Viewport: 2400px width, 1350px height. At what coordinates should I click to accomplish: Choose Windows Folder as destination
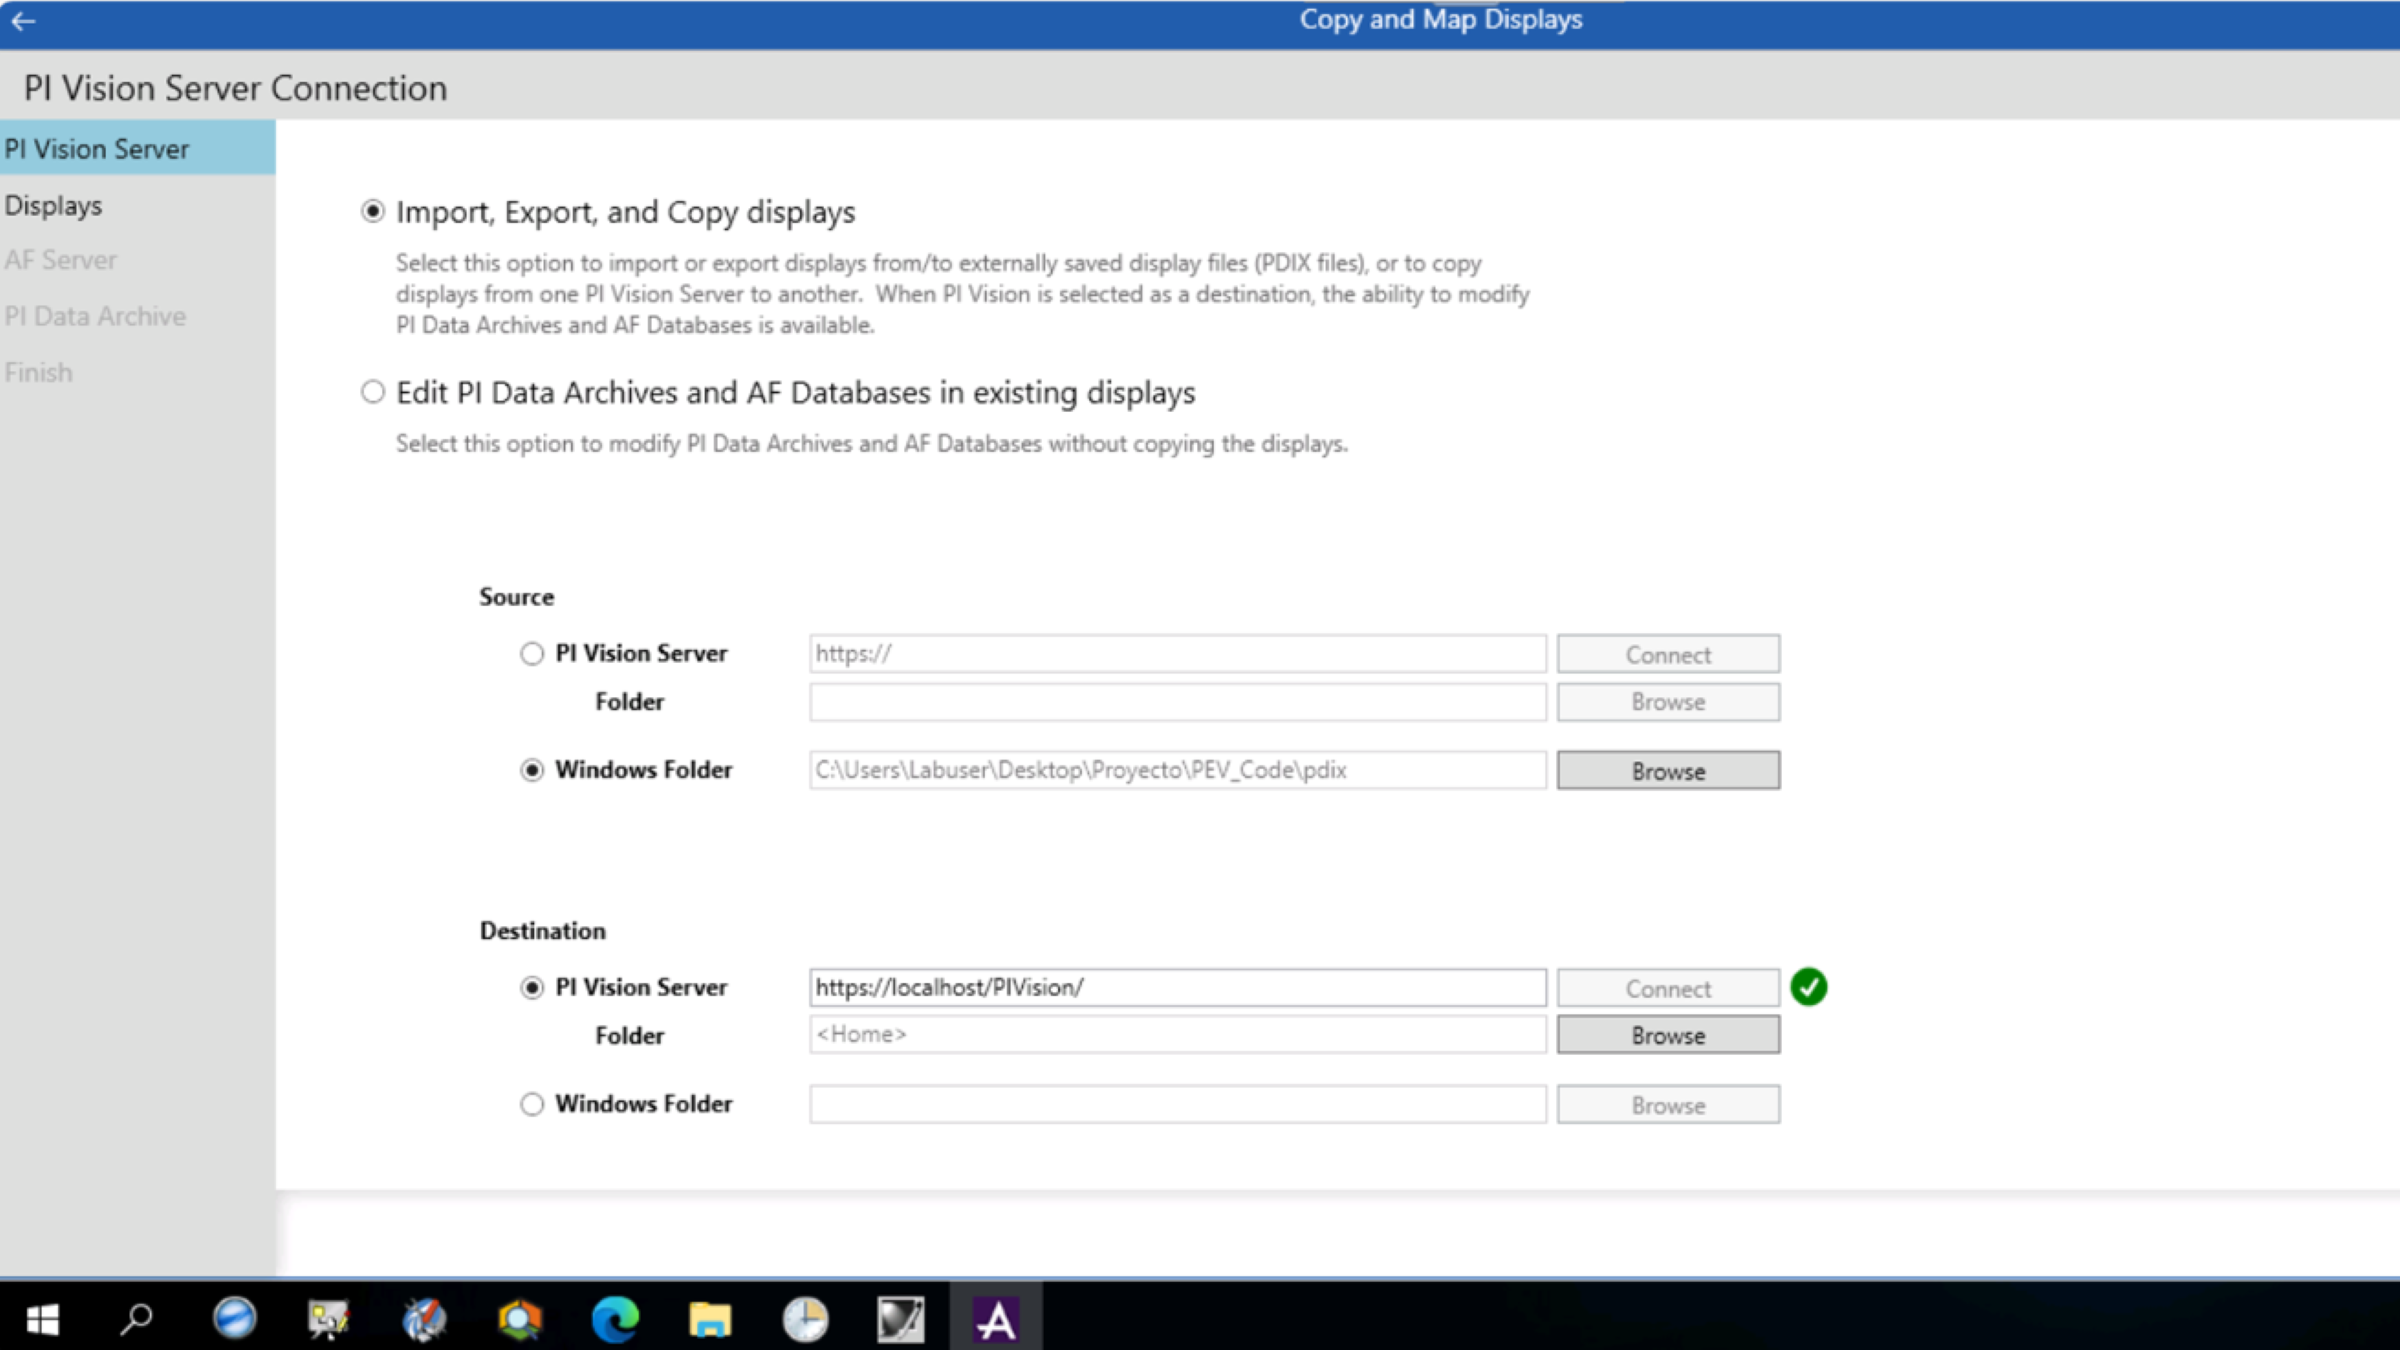click(531, 1104)
